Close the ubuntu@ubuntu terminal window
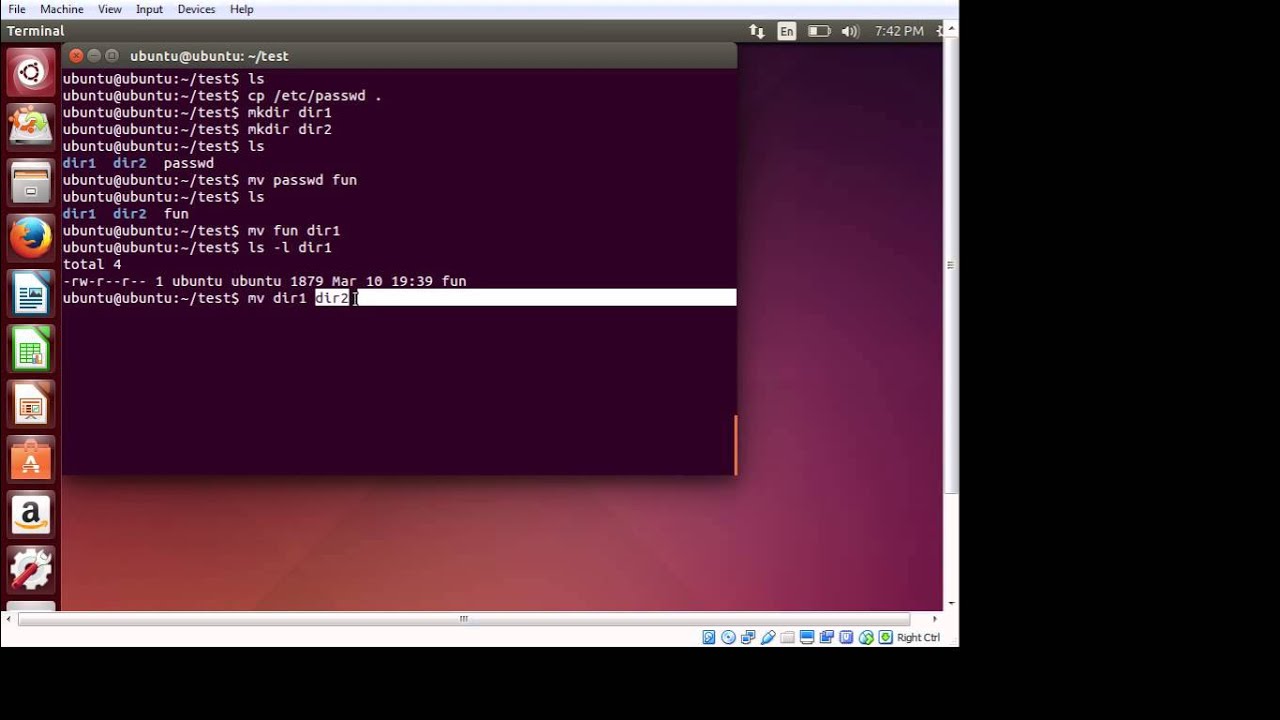Image resolution: width=1280 pixels, height=720 pixels. [x=76, y=56]
